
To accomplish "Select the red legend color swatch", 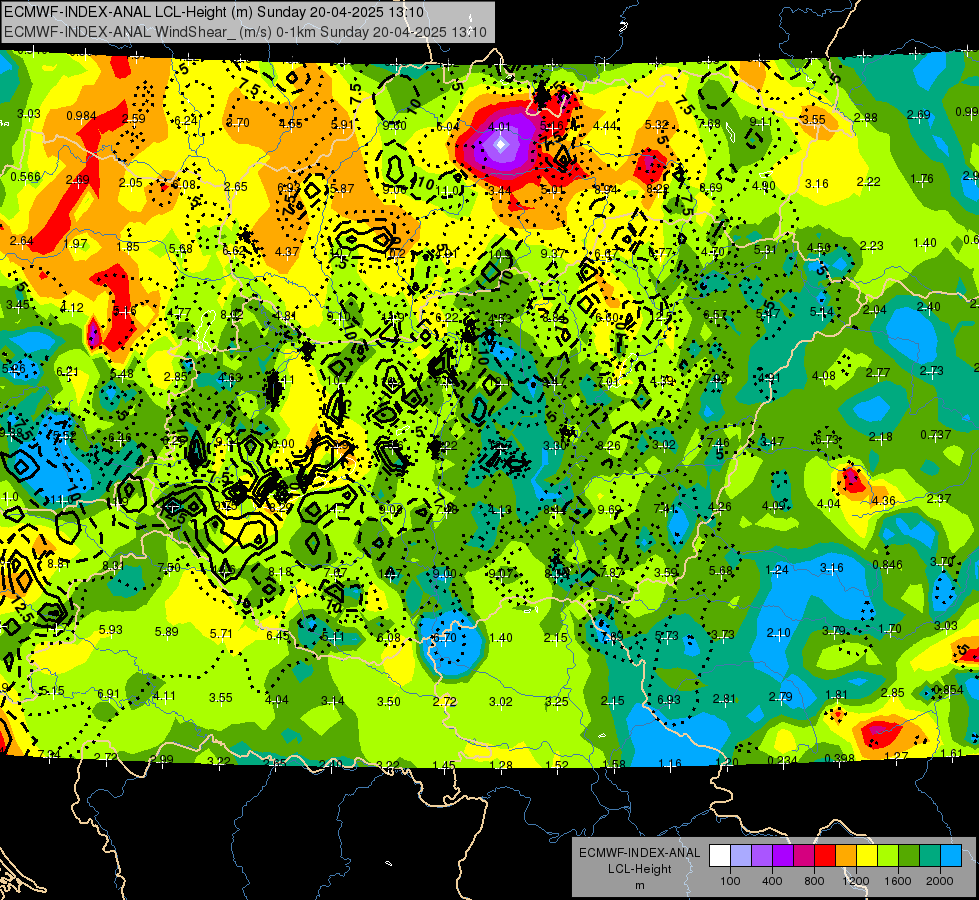I will click(x=825, y=856).
